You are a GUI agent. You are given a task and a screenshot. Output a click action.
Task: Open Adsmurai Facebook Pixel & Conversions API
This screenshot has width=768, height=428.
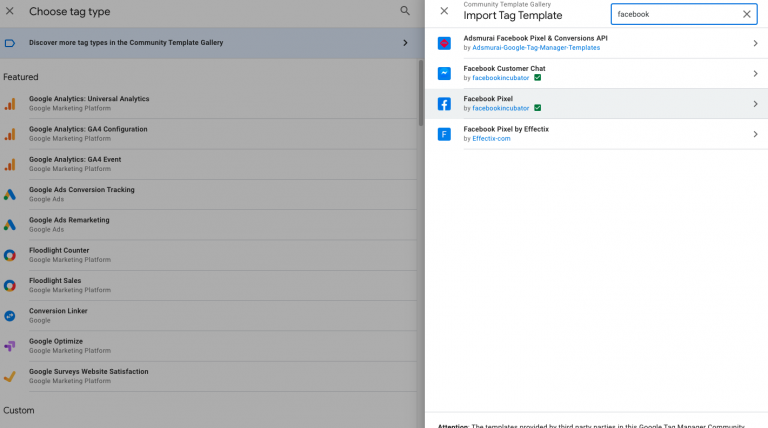[535, 38]
